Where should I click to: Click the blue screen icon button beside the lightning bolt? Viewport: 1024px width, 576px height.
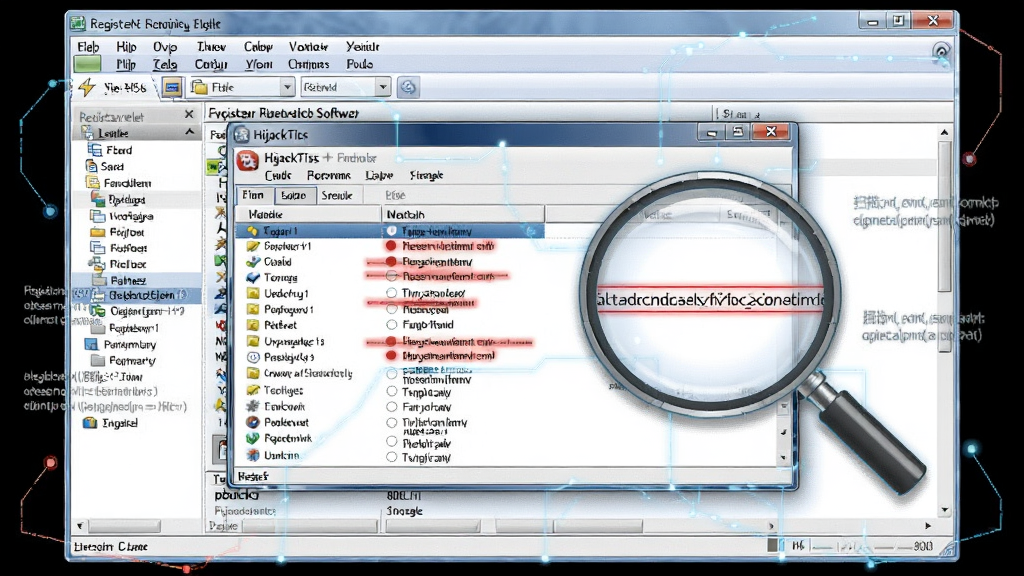coord(172,88)
